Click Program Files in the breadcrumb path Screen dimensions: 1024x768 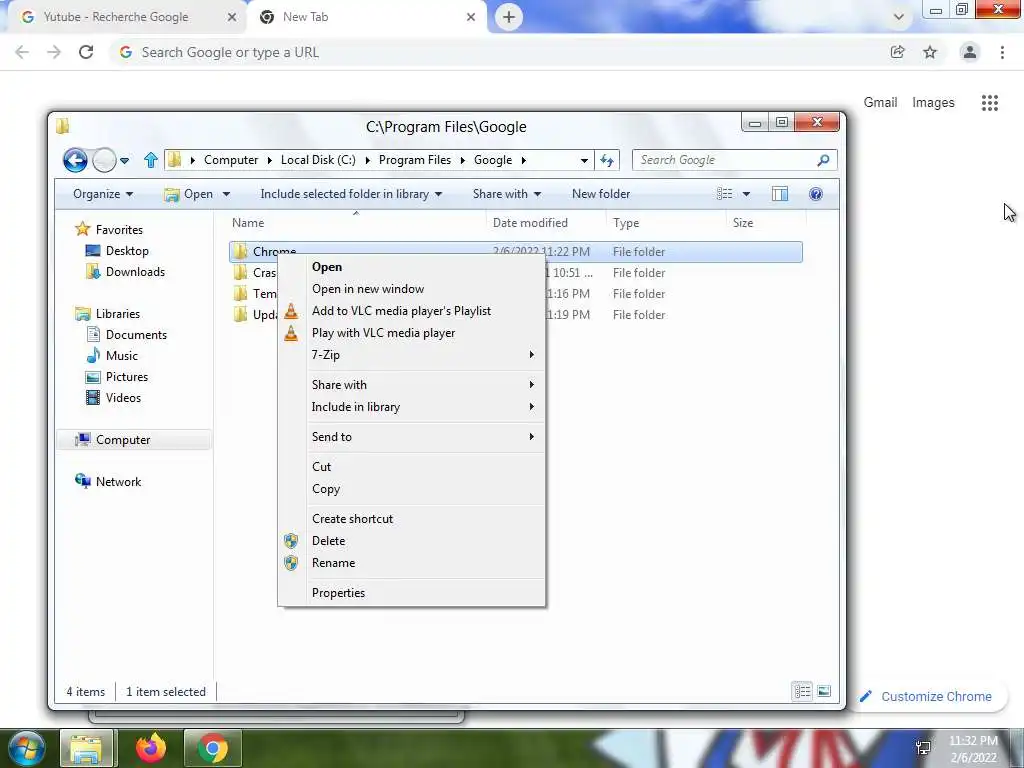(415, 160)
